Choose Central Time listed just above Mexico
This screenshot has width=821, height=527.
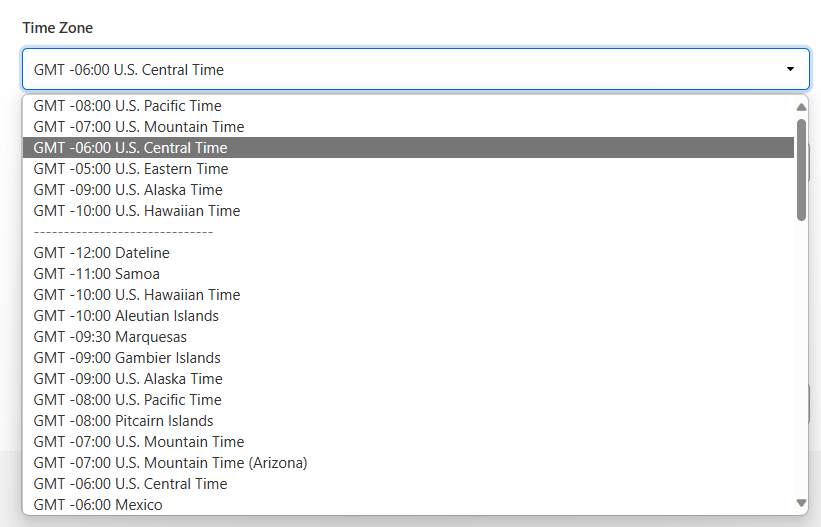point(130,484)
